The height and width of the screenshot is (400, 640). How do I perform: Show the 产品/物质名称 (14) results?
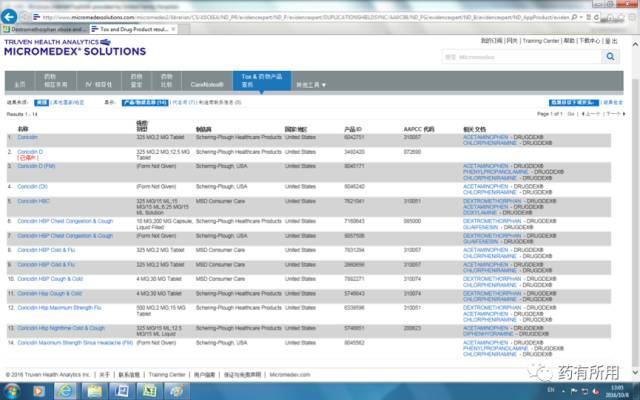pos(145,102)
